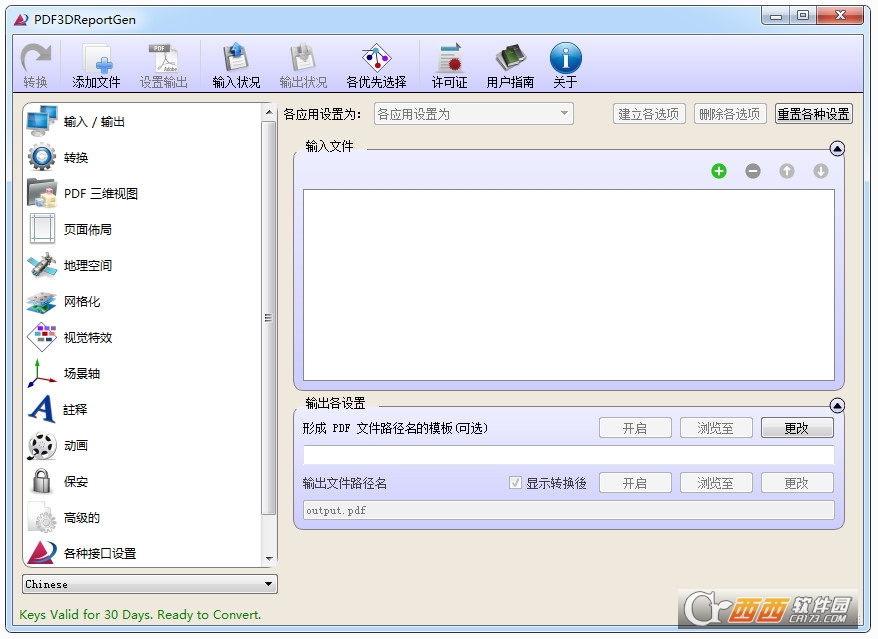Open 各优先选择 preferences toolbar icon
This screenshot has height=639, width=878.
[376, 58]
